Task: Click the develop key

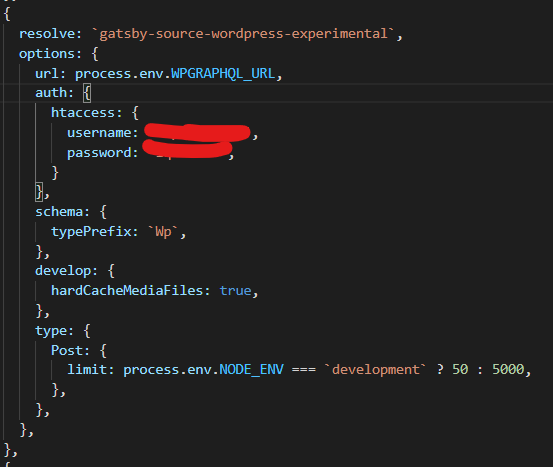Action: click(x=63, y=271)
